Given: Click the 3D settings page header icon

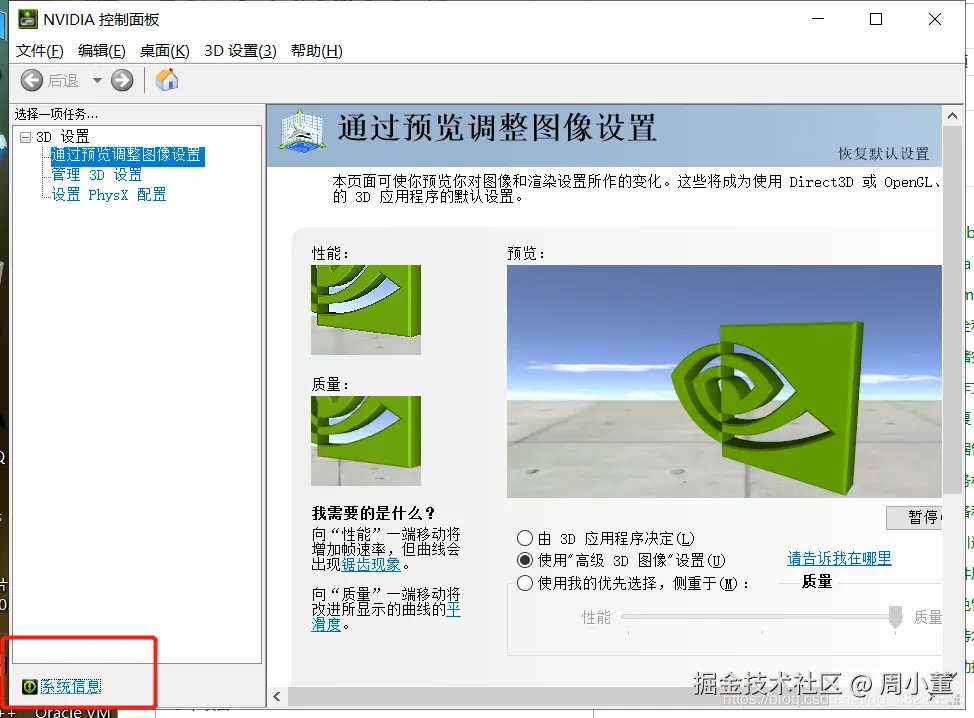Looking at the screenshot, I should (x=301, y=131).
